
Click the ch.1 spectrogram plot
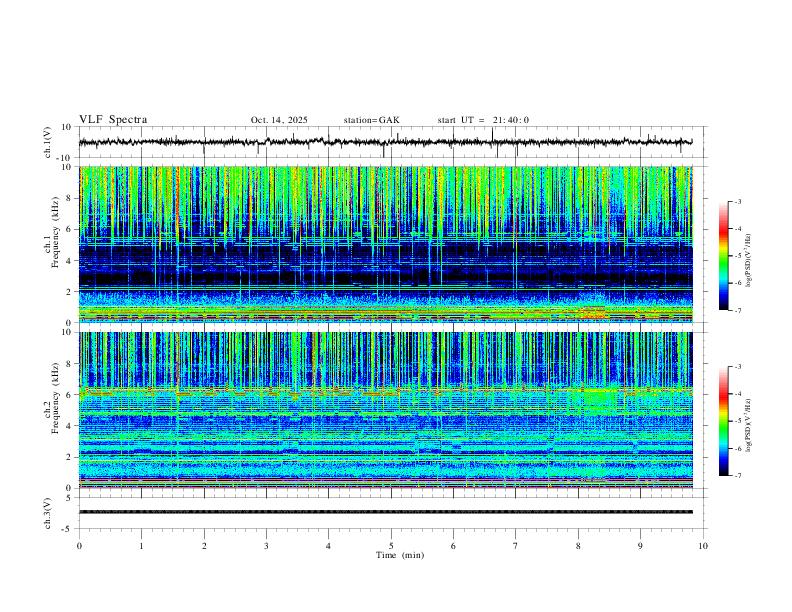tap(385, 244)
